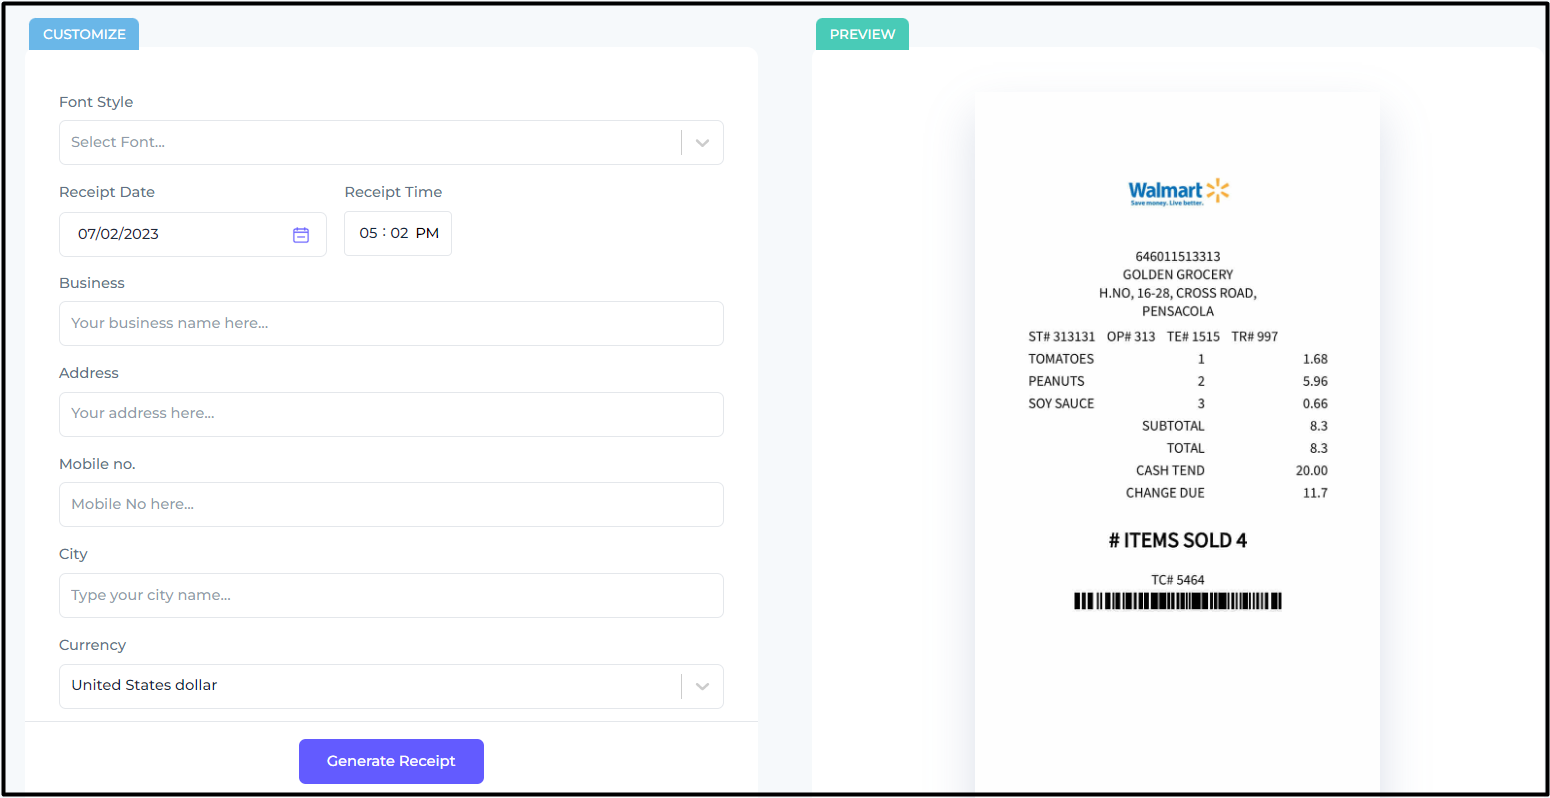The width and height of the screenshot is (1550, 798).
Task: Click 'TC# 5464' on the receipt
Action: click(1178, 580)
